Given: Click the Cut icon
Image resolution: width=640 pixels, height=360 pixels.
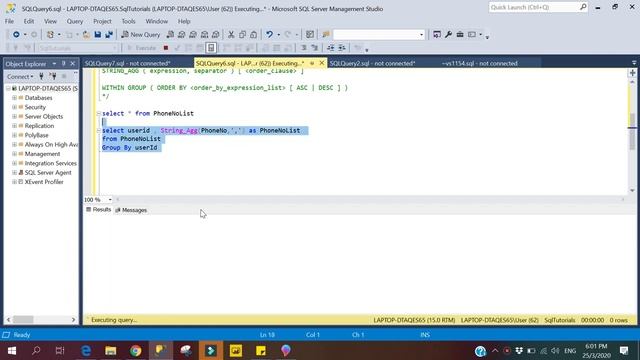Looking at the screenshot, I should coord(231,35).
